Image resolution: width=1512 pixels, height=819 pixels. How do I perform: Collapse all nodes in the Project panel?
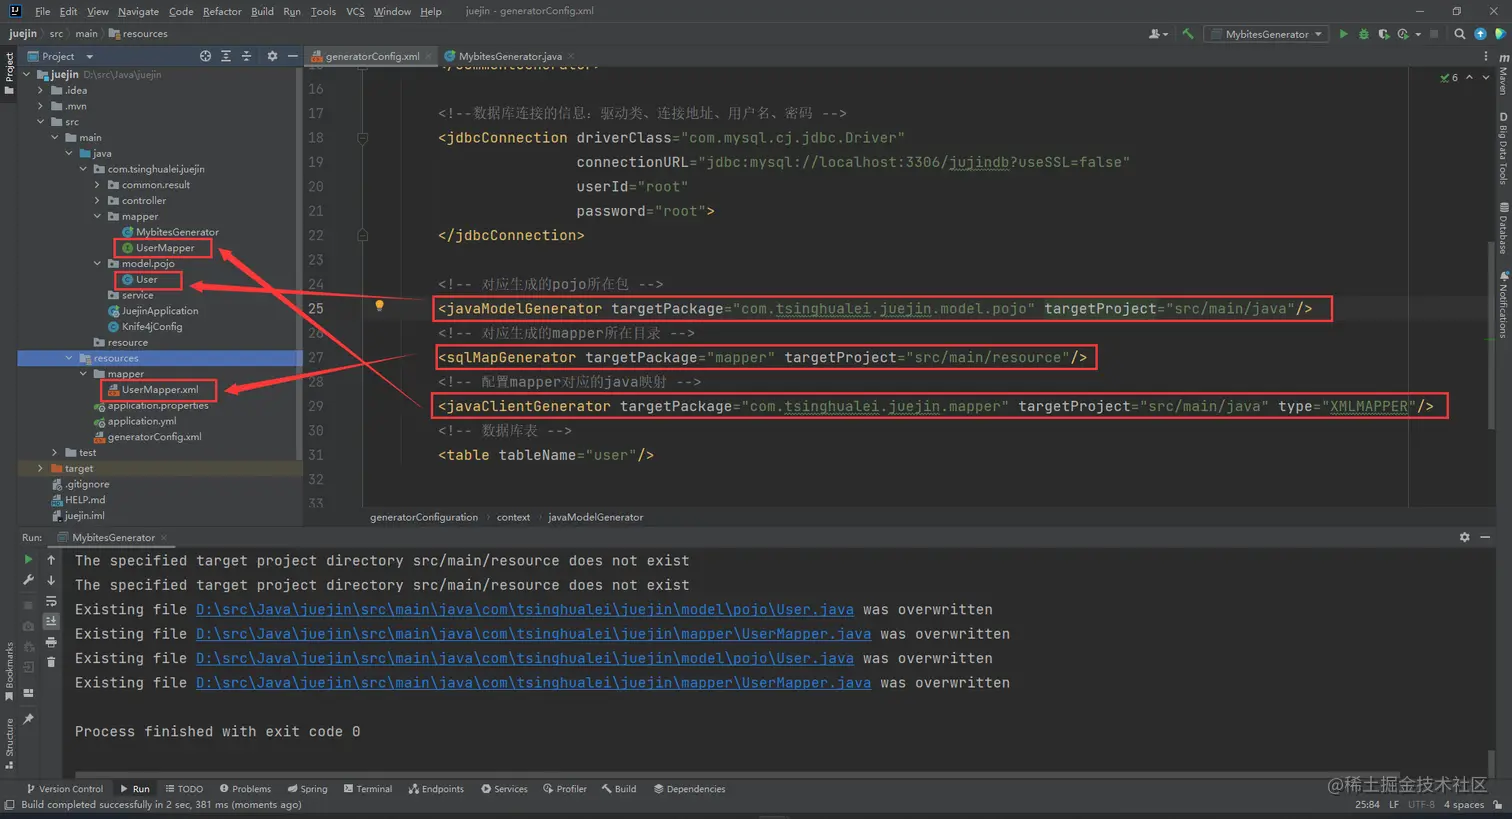pyautogui.click(x=246, y=56)
